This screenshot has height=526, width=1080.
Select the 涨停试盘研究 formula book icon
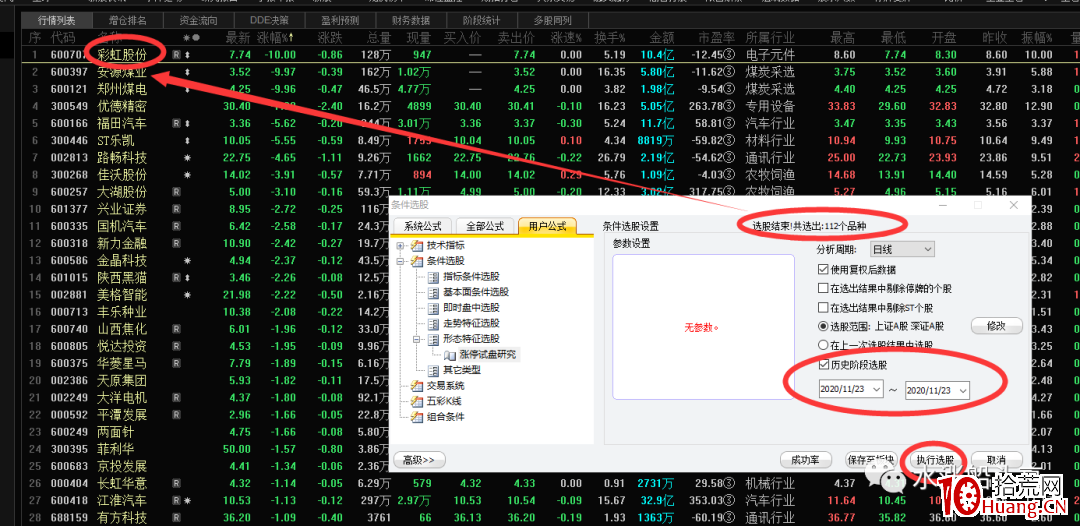click(450, 355)
